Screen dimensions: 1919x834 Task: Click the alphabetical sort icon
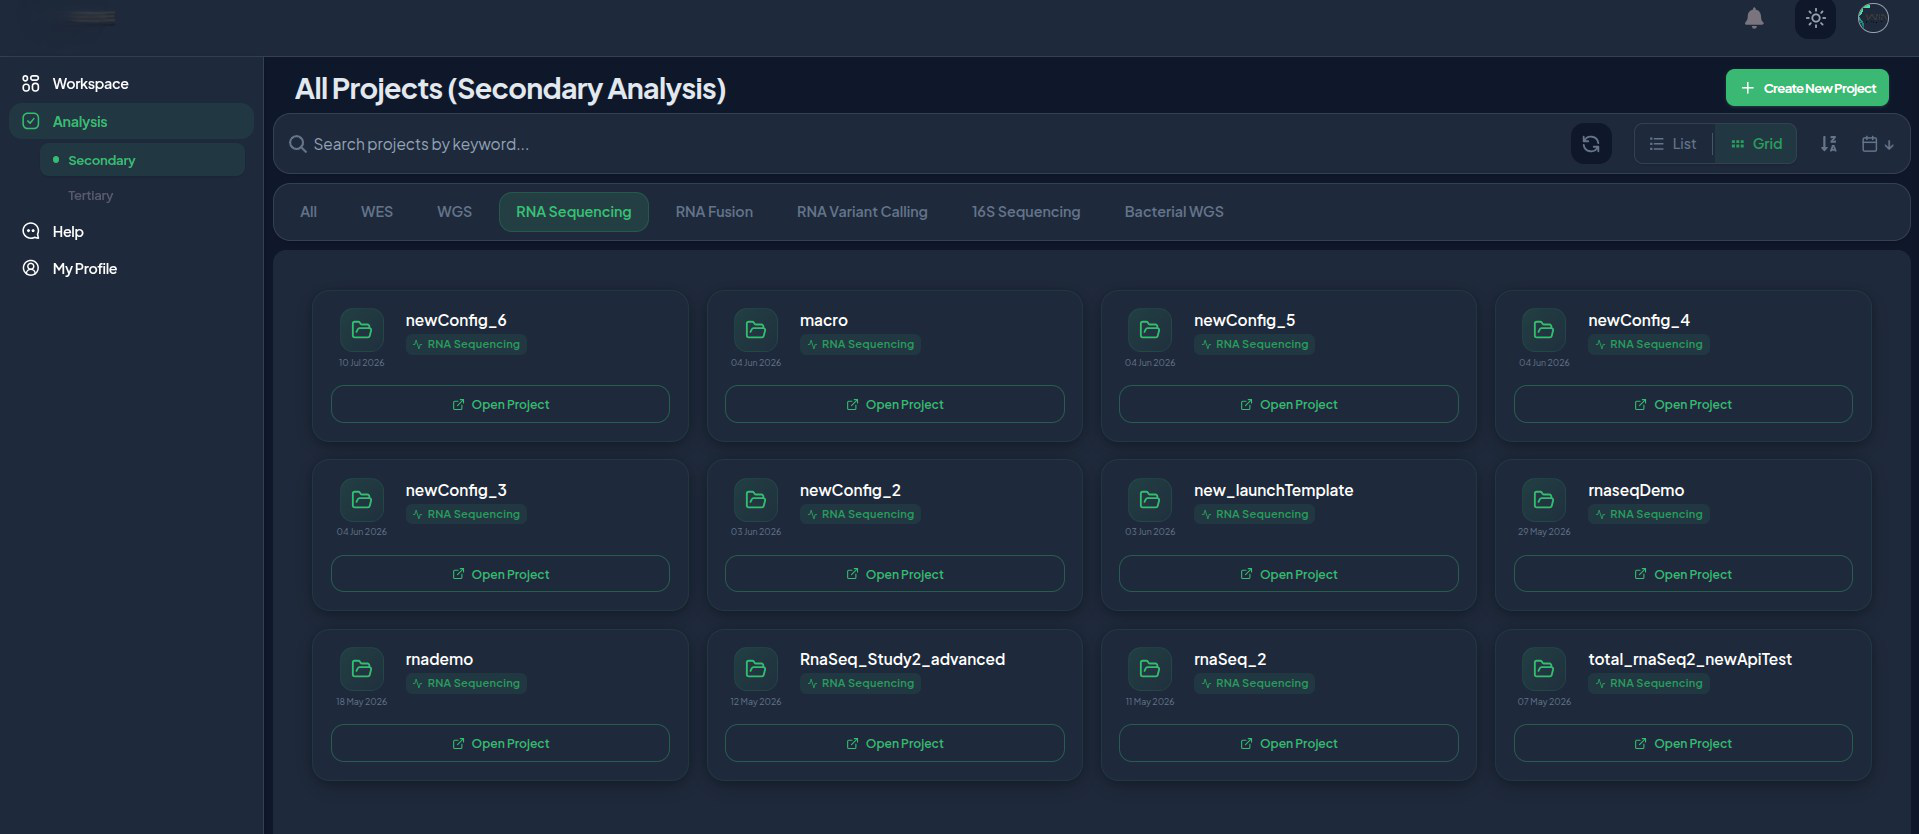(x=1828, y=144)
